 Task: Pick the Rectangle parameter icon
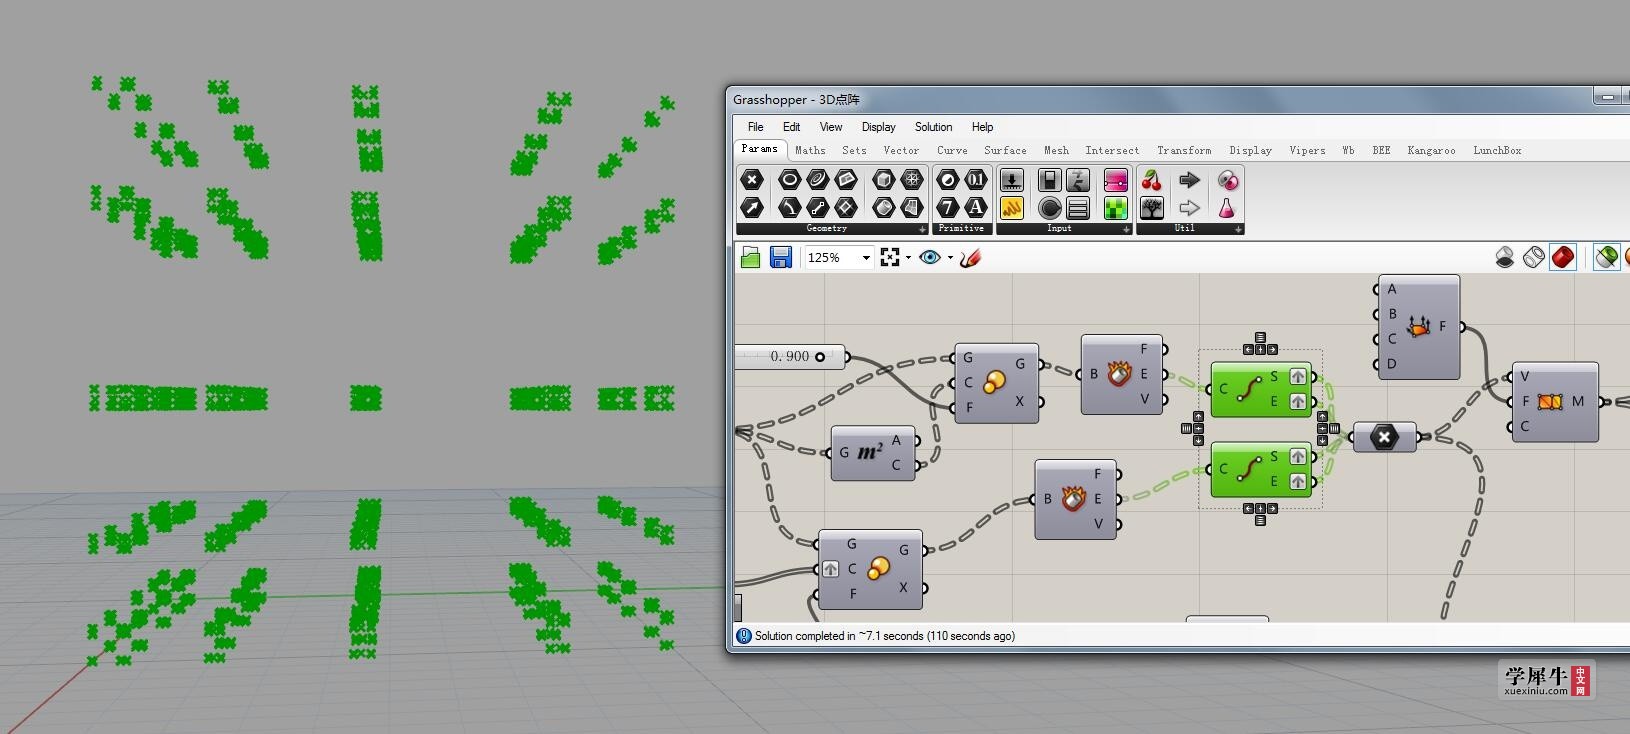846,208
